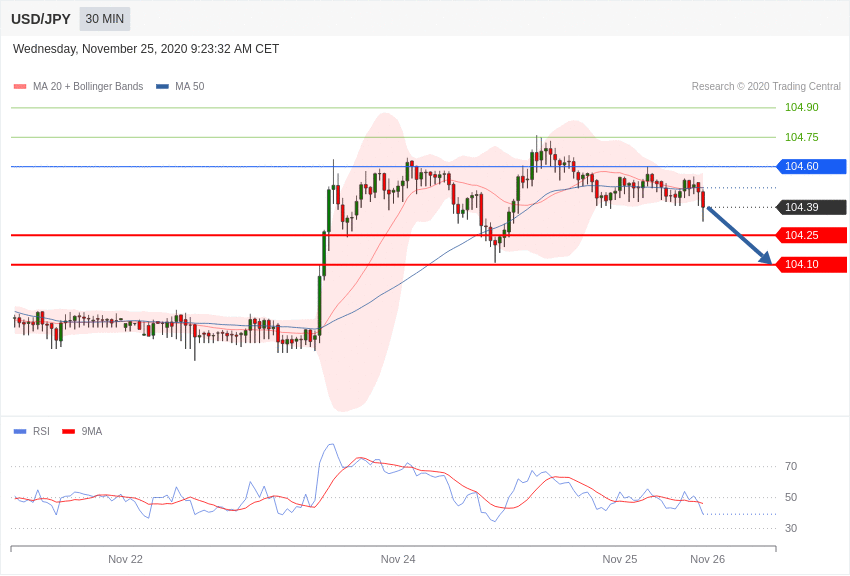
Task: Click the Nov 26 date axis label
Action: pyautogui.click(x=707, y=559)
